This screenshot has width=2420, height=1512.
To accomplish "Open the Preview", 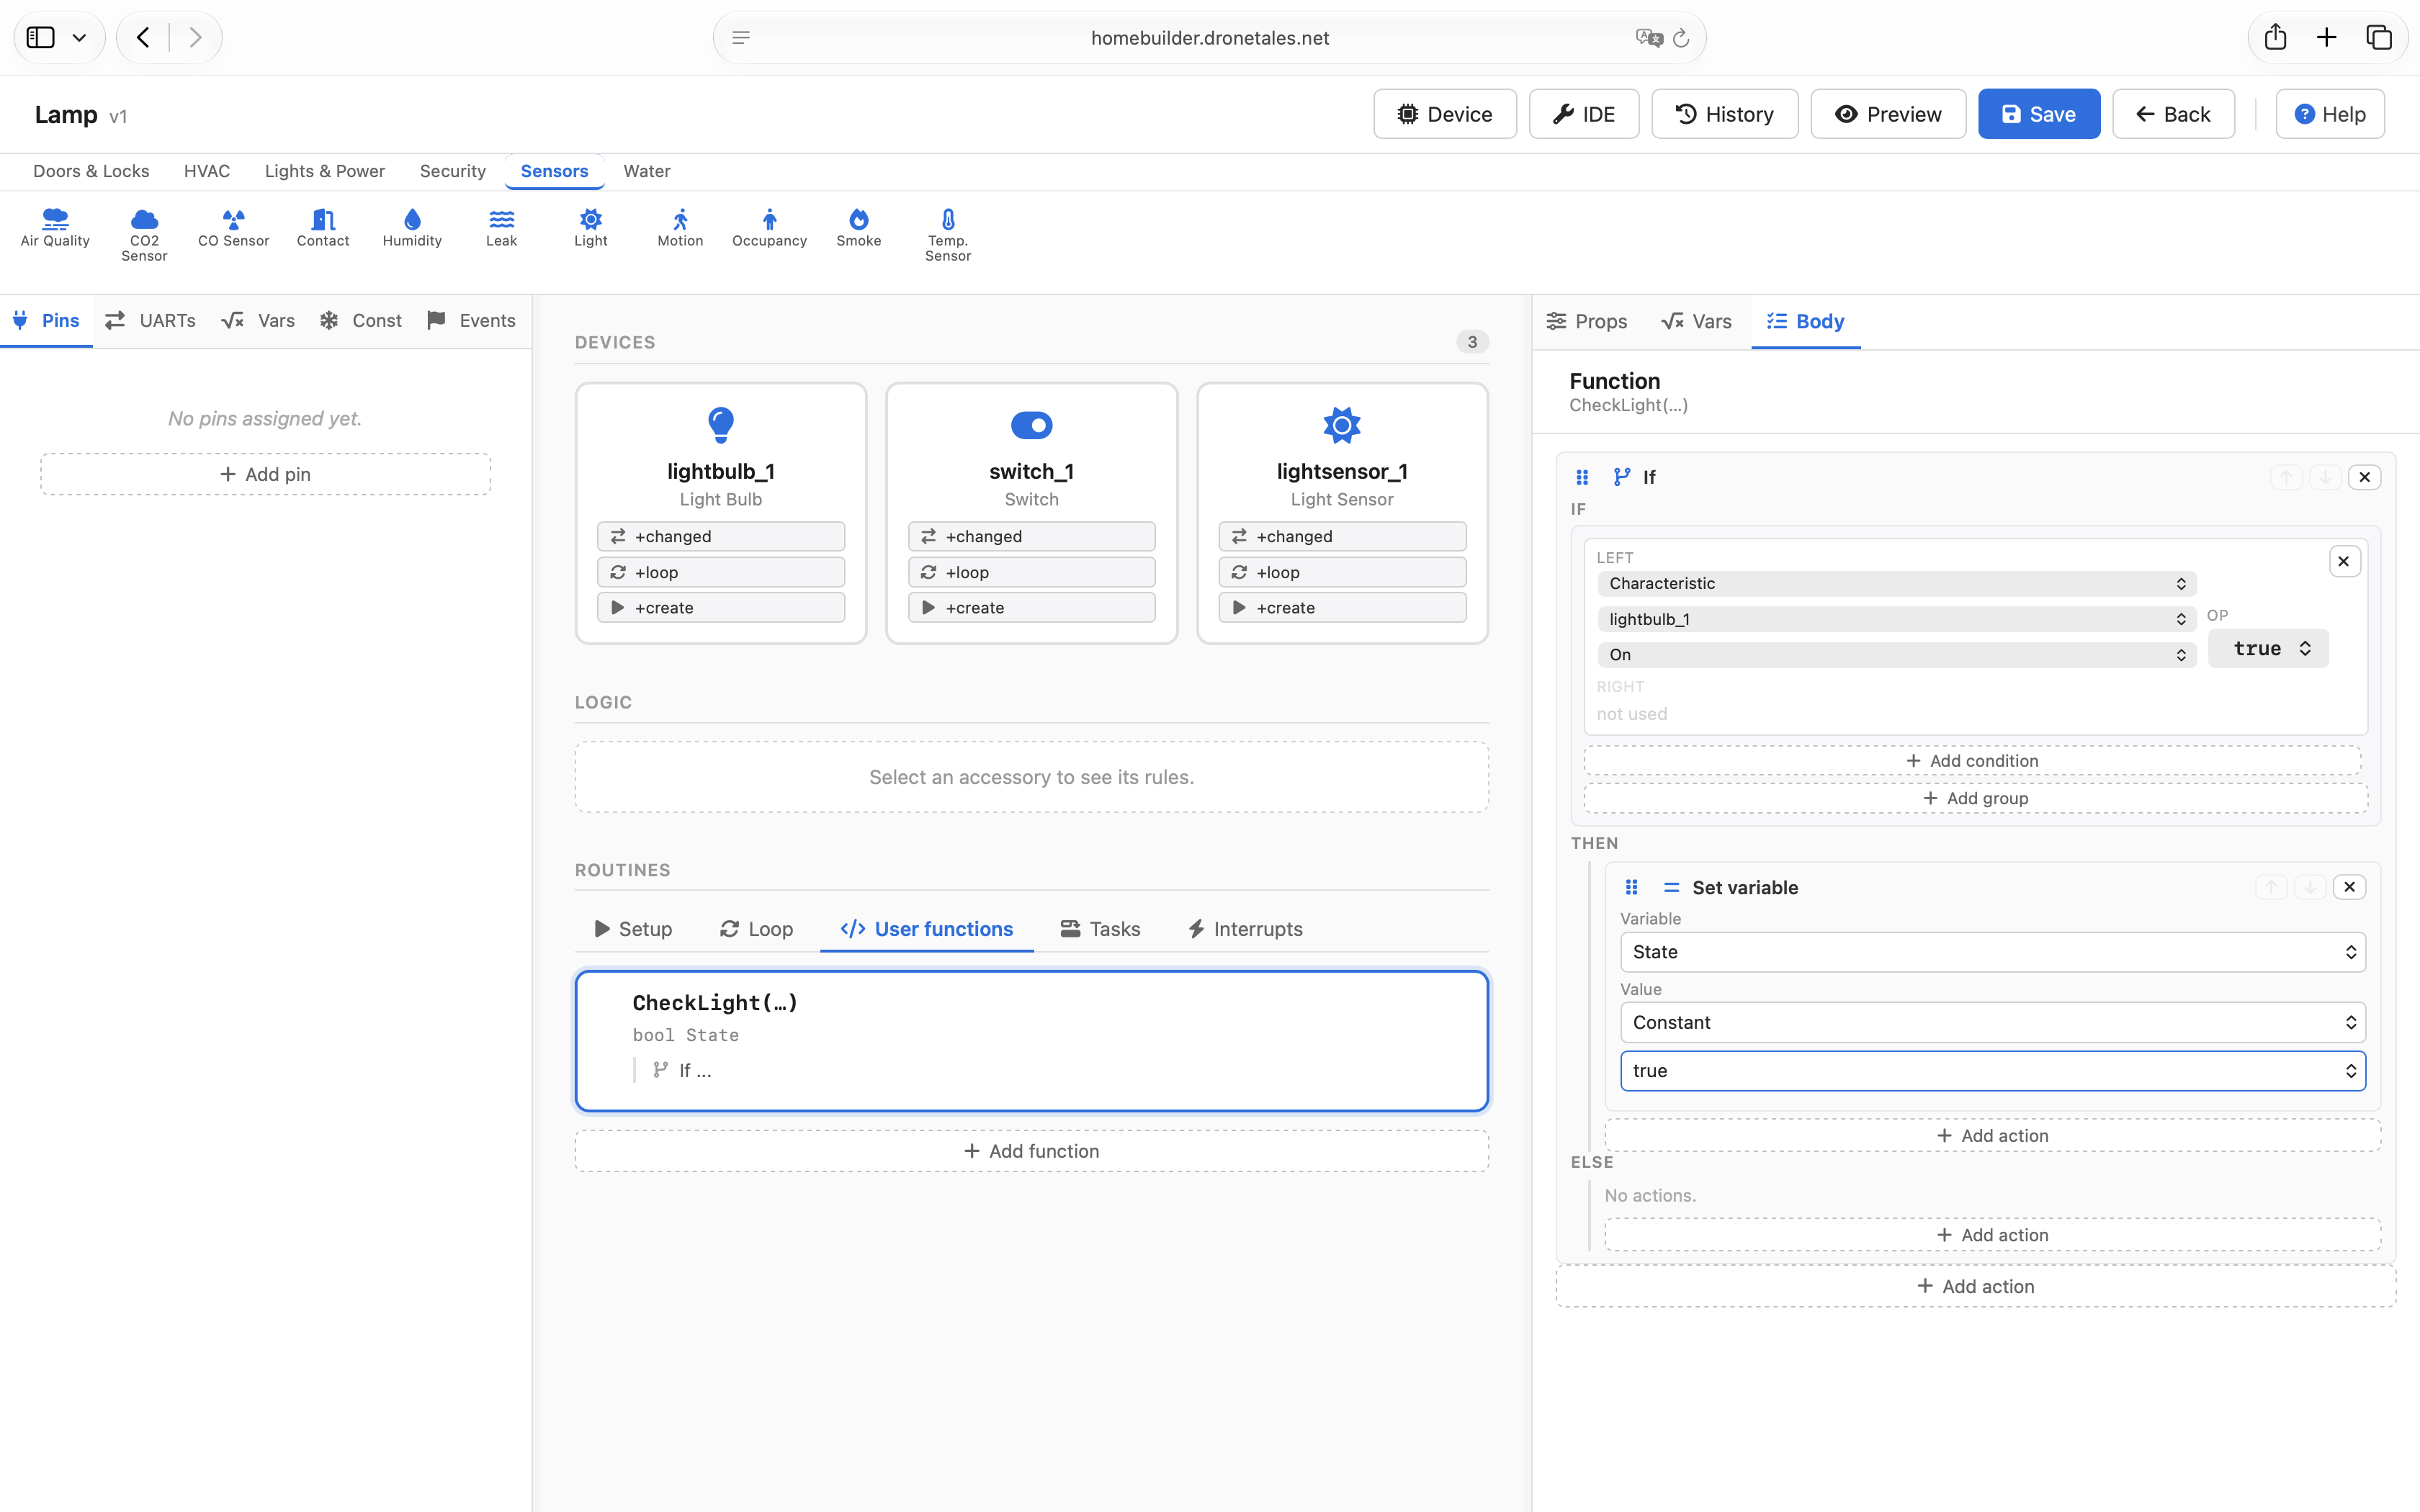I will coord(1888,114).
